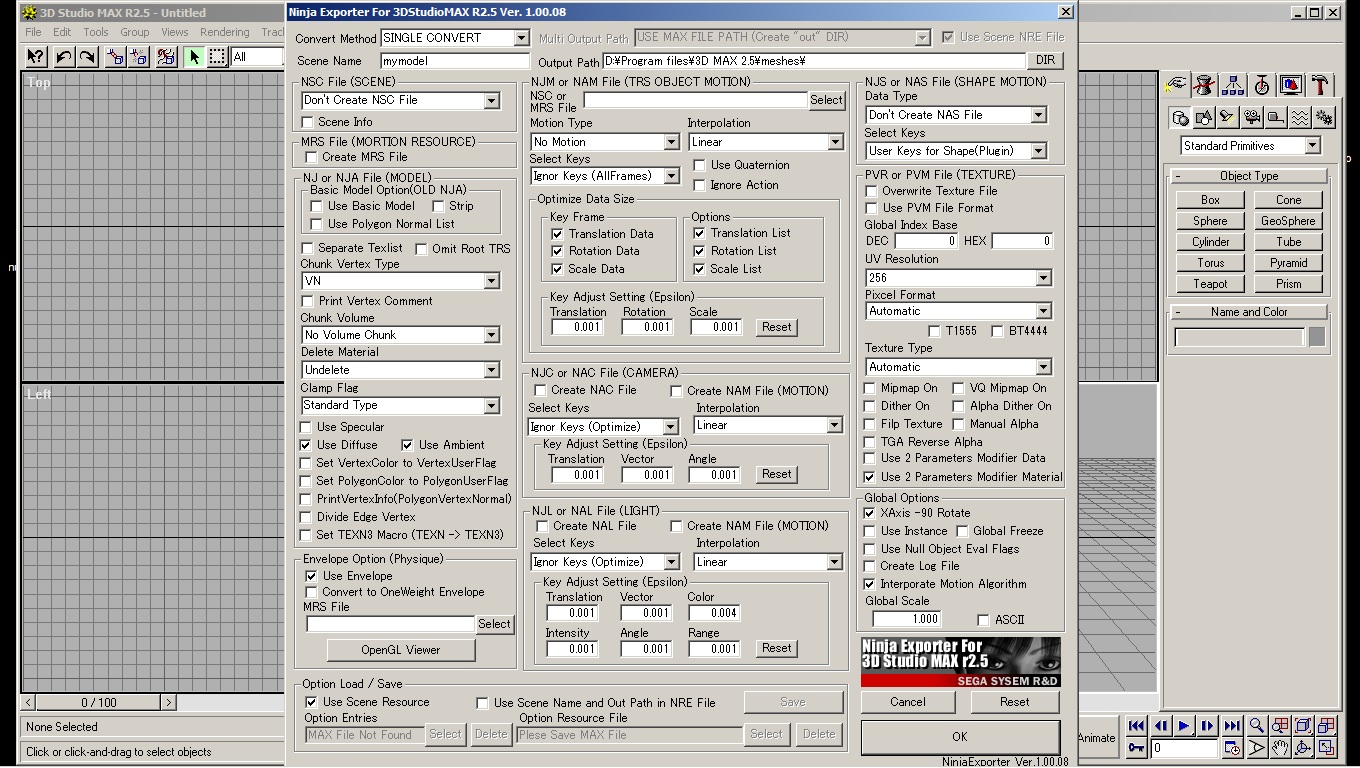Click Go to Start playback button
Screen dimensions: 1360x768
coord(1136,726)
